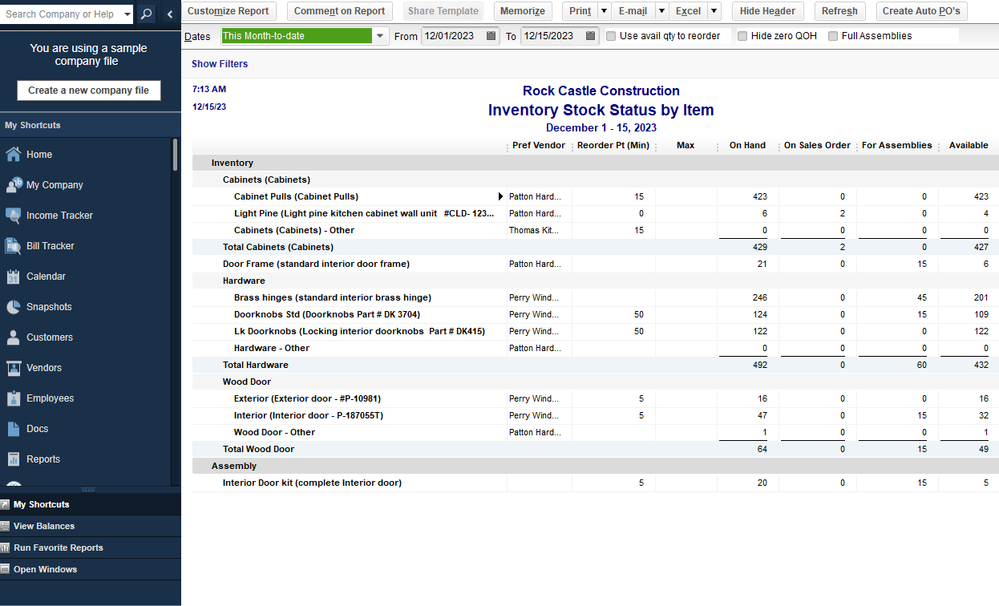Open Income Tracker shortcut
This screenshot has height=606, width=999.
(59, 215)
